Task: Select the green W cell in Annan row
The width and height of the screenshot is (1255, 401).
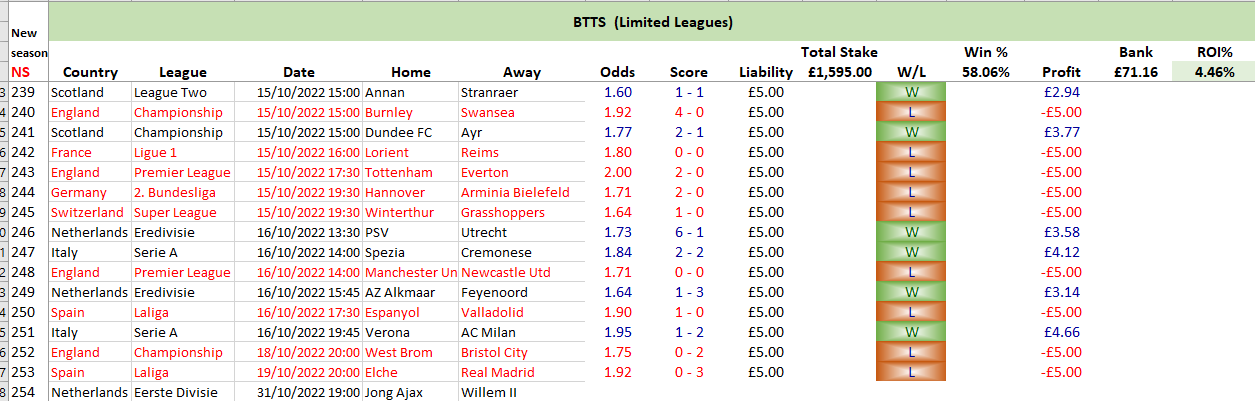Action: point(911,92)
